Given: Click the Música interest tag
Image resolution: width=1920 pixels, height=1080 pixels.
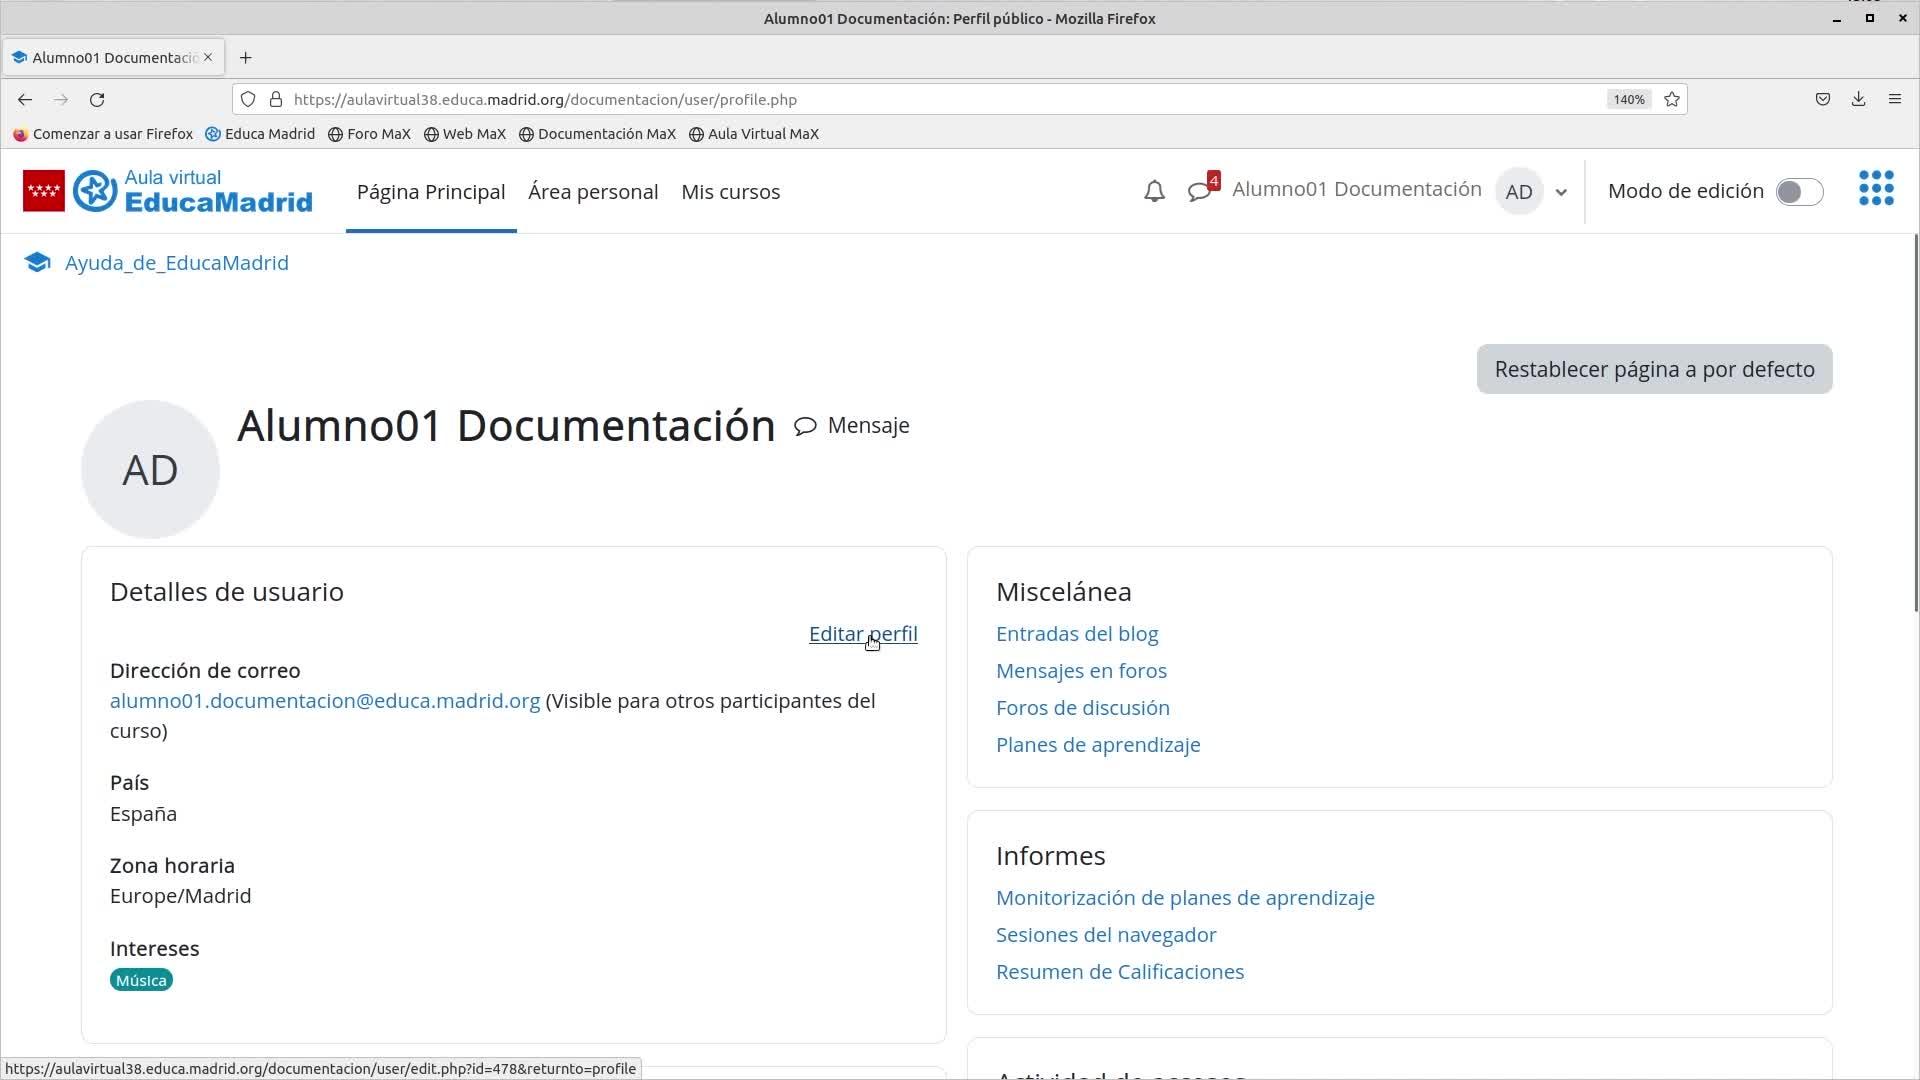Looking at the screenshot, I should coord(141,980).
